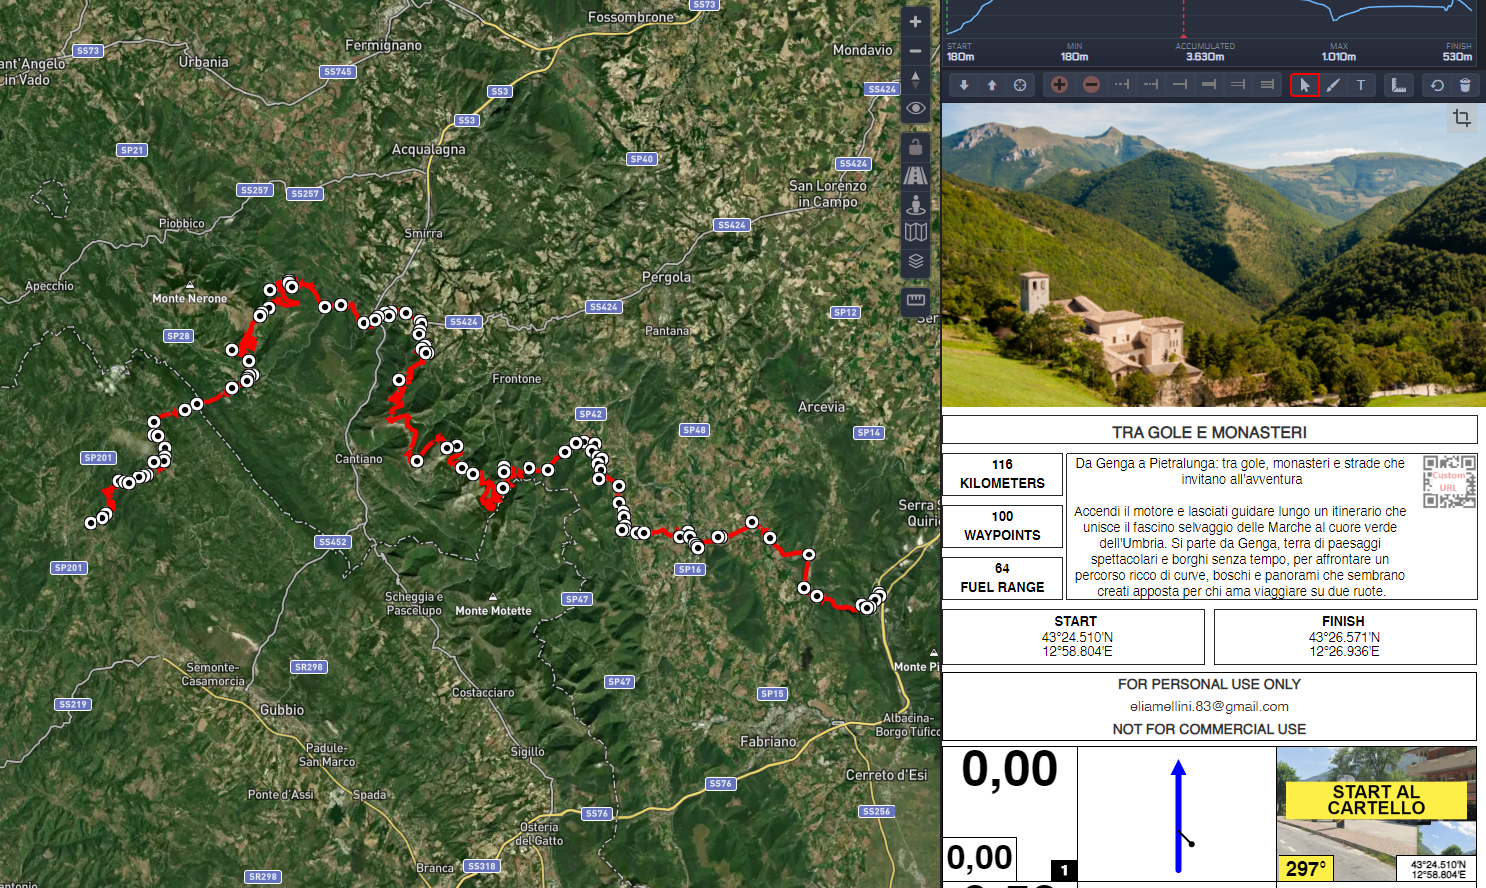Click the large 0,00 total distance
This screenshot has width=1486, height=888.
[x=1009, y=770]
